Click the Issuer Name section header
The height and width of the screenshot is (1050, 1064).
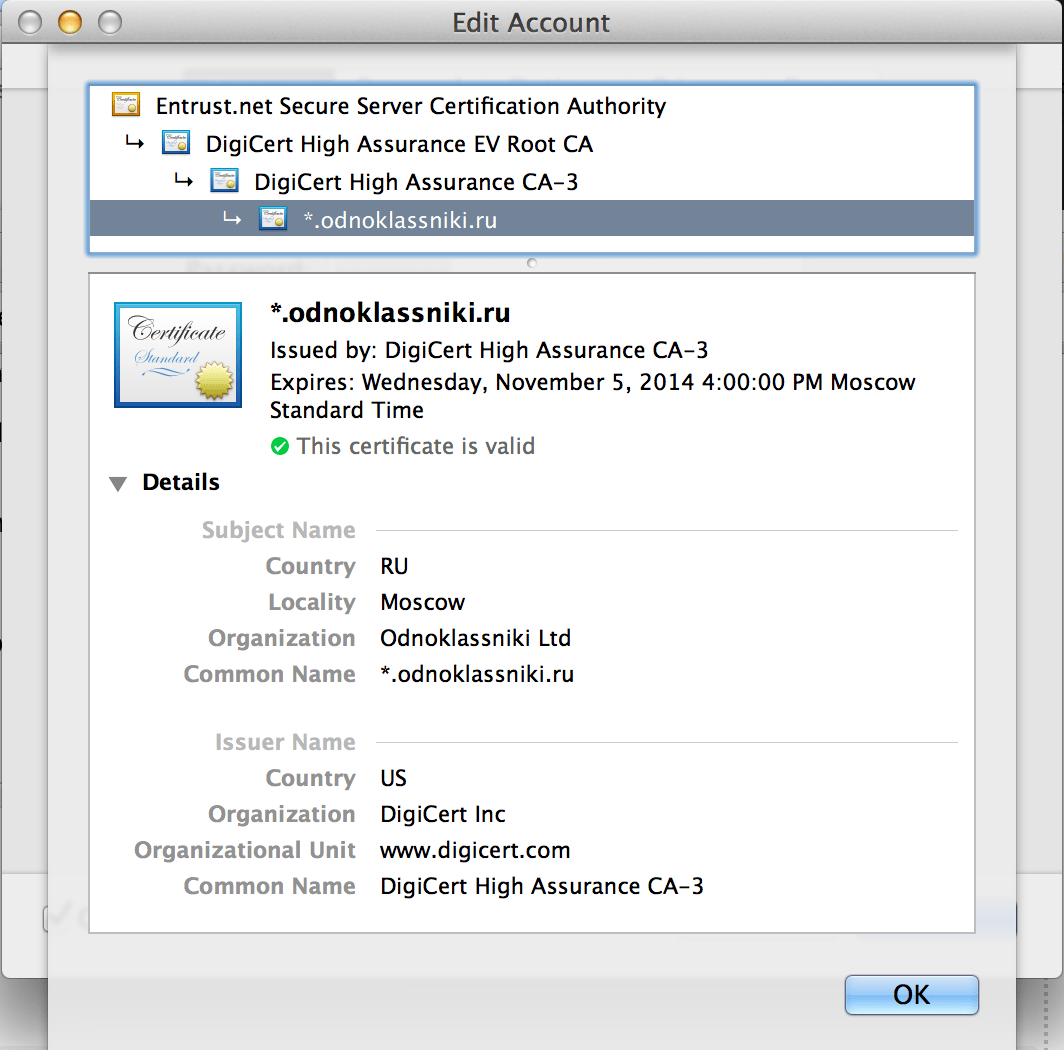point(285,742)
